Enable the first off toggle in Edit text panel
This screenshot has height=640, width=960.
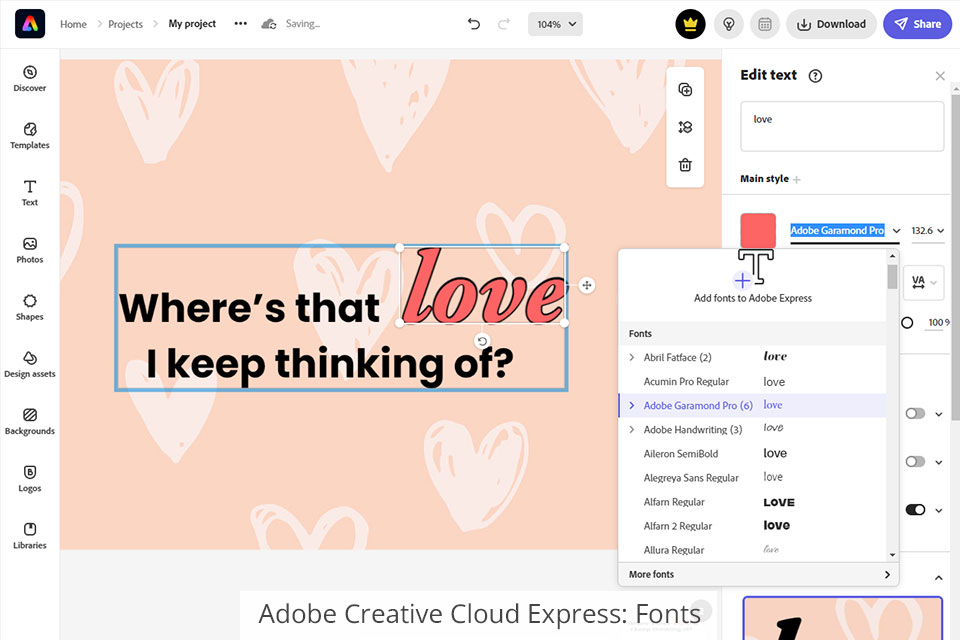[x=915, y=413]
